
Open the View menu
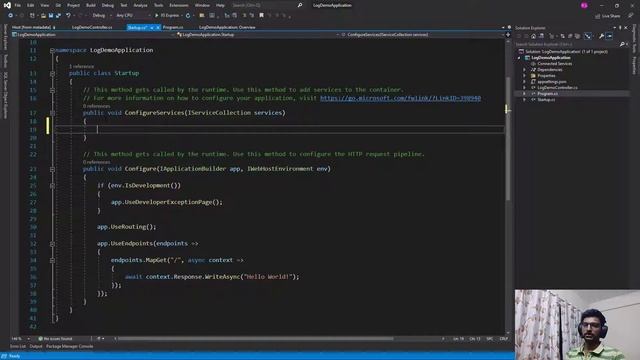point(44,5)
